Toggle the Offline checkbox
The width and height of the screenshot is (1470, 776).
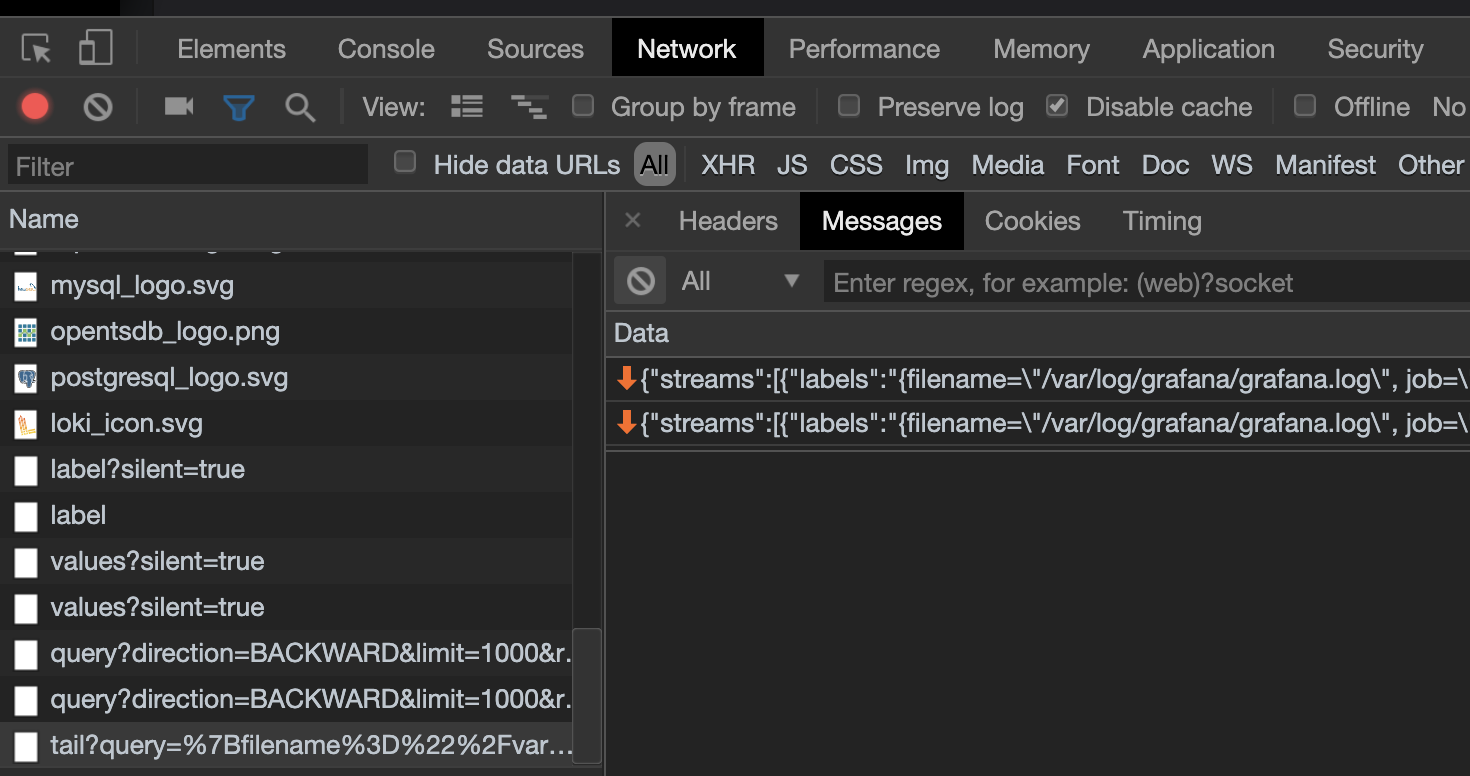point(1305,106)
